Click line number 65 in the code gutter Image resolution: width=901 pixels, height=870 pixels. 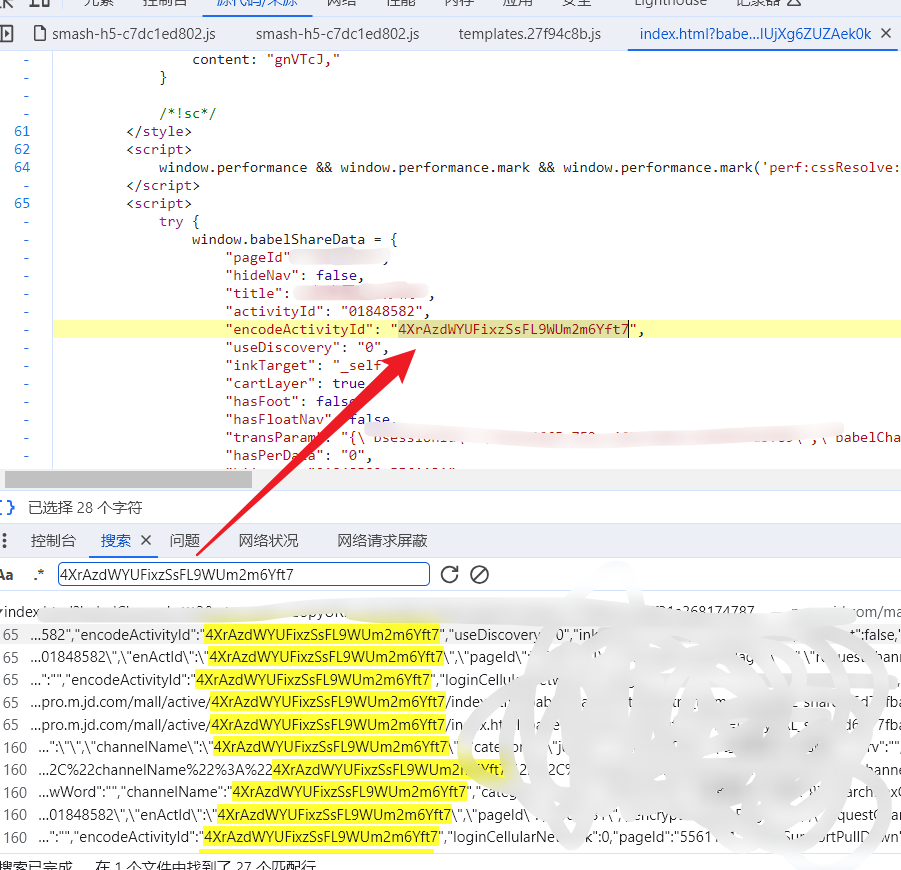pyautogui.click(x=22, y=203)
